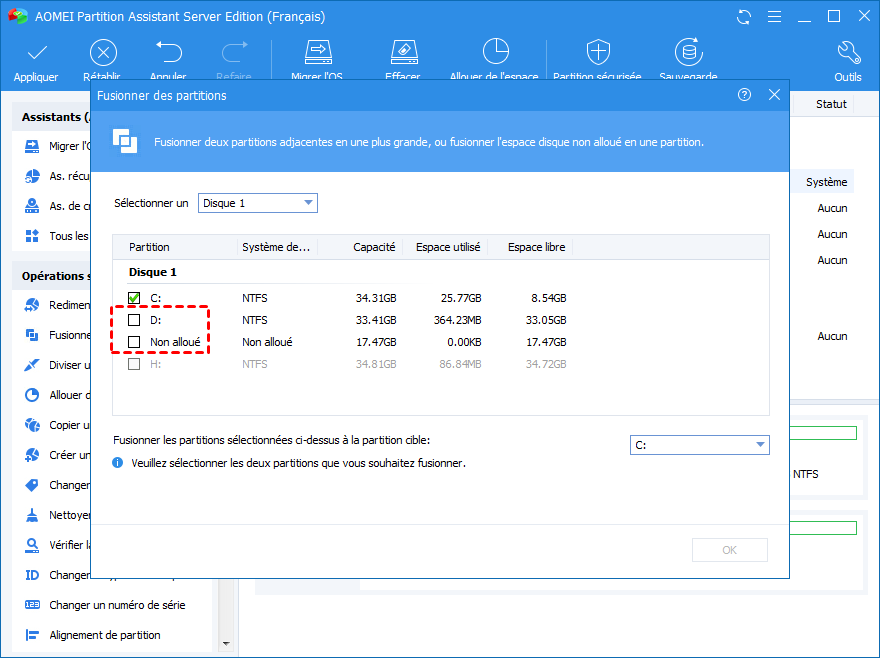Click the Diviser partition sidebar icon
The width and height of the screenshot is (880, 658).
(32, 365)
